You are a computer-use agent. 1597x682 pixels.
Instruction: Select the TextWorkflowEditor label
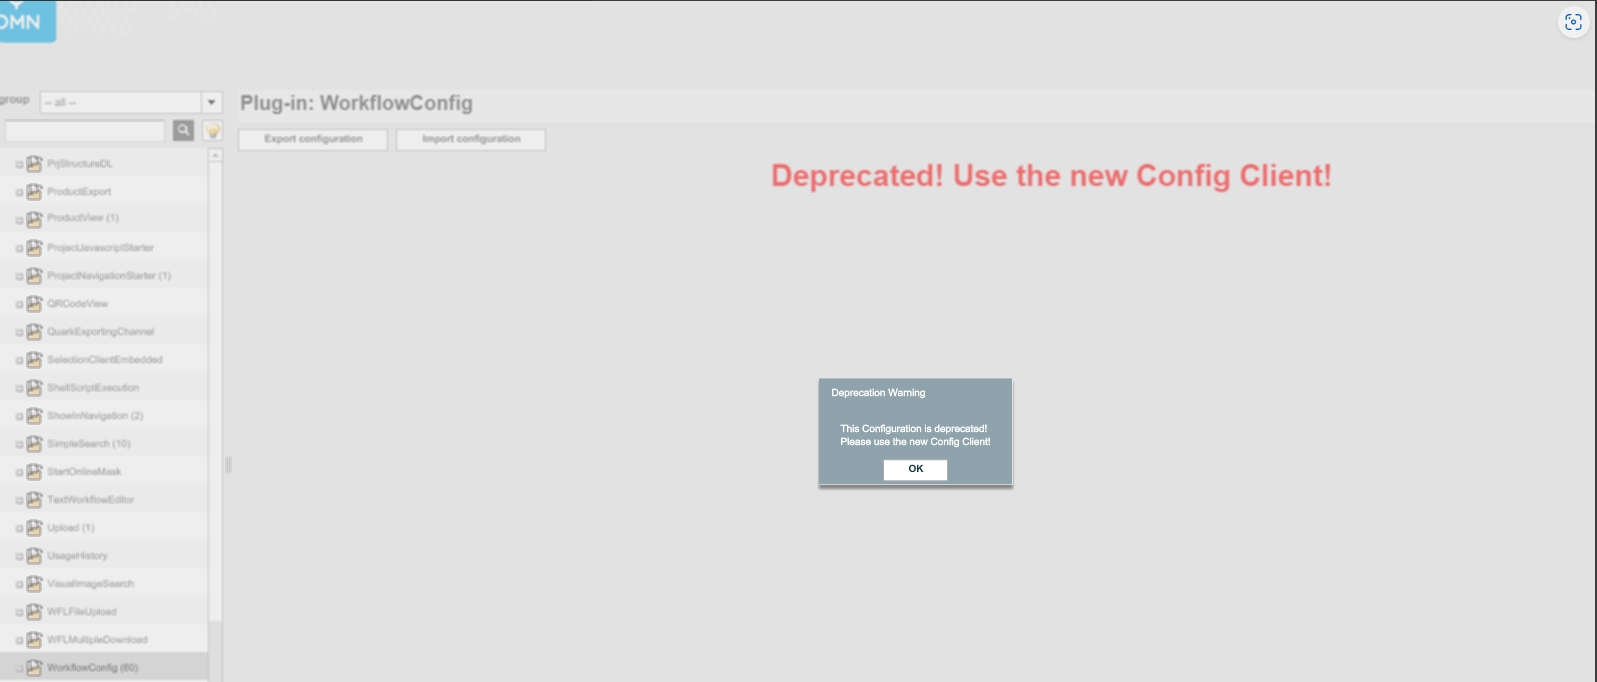coord(90,500)
